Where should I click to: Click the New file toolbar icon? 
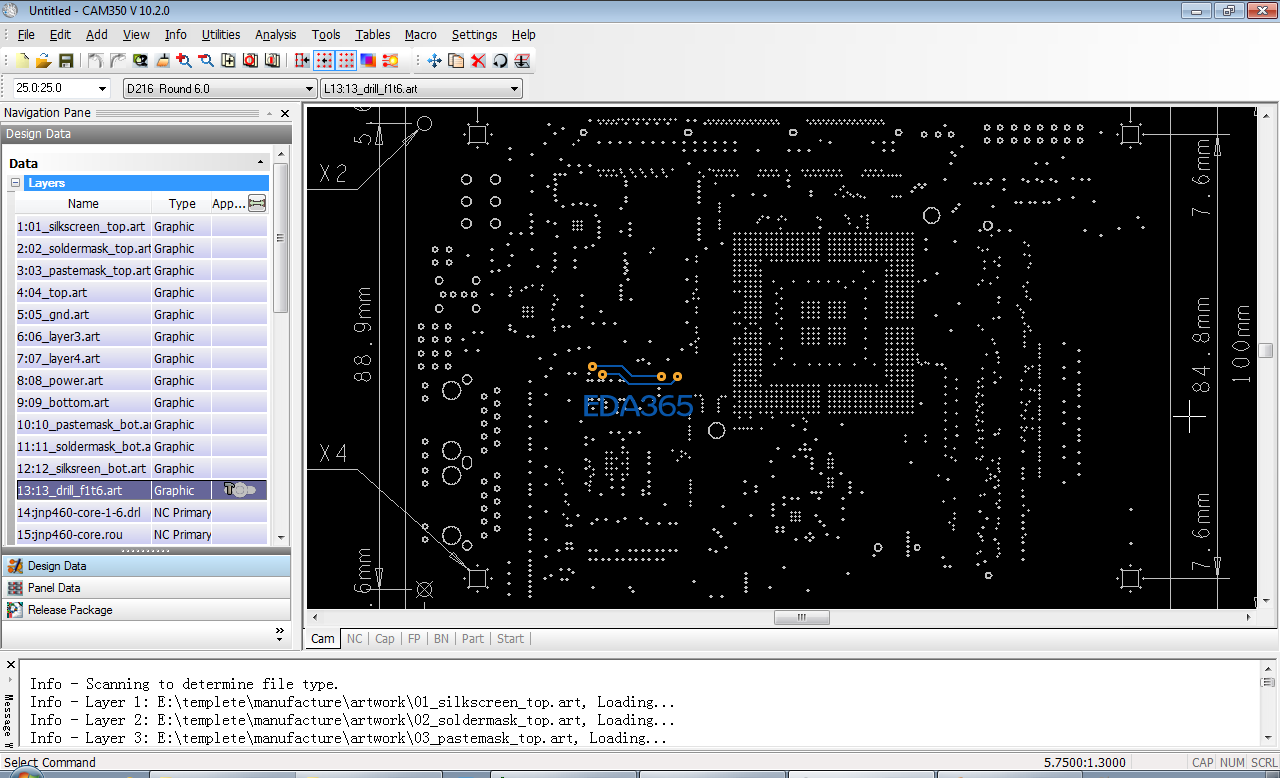[22, 61]
